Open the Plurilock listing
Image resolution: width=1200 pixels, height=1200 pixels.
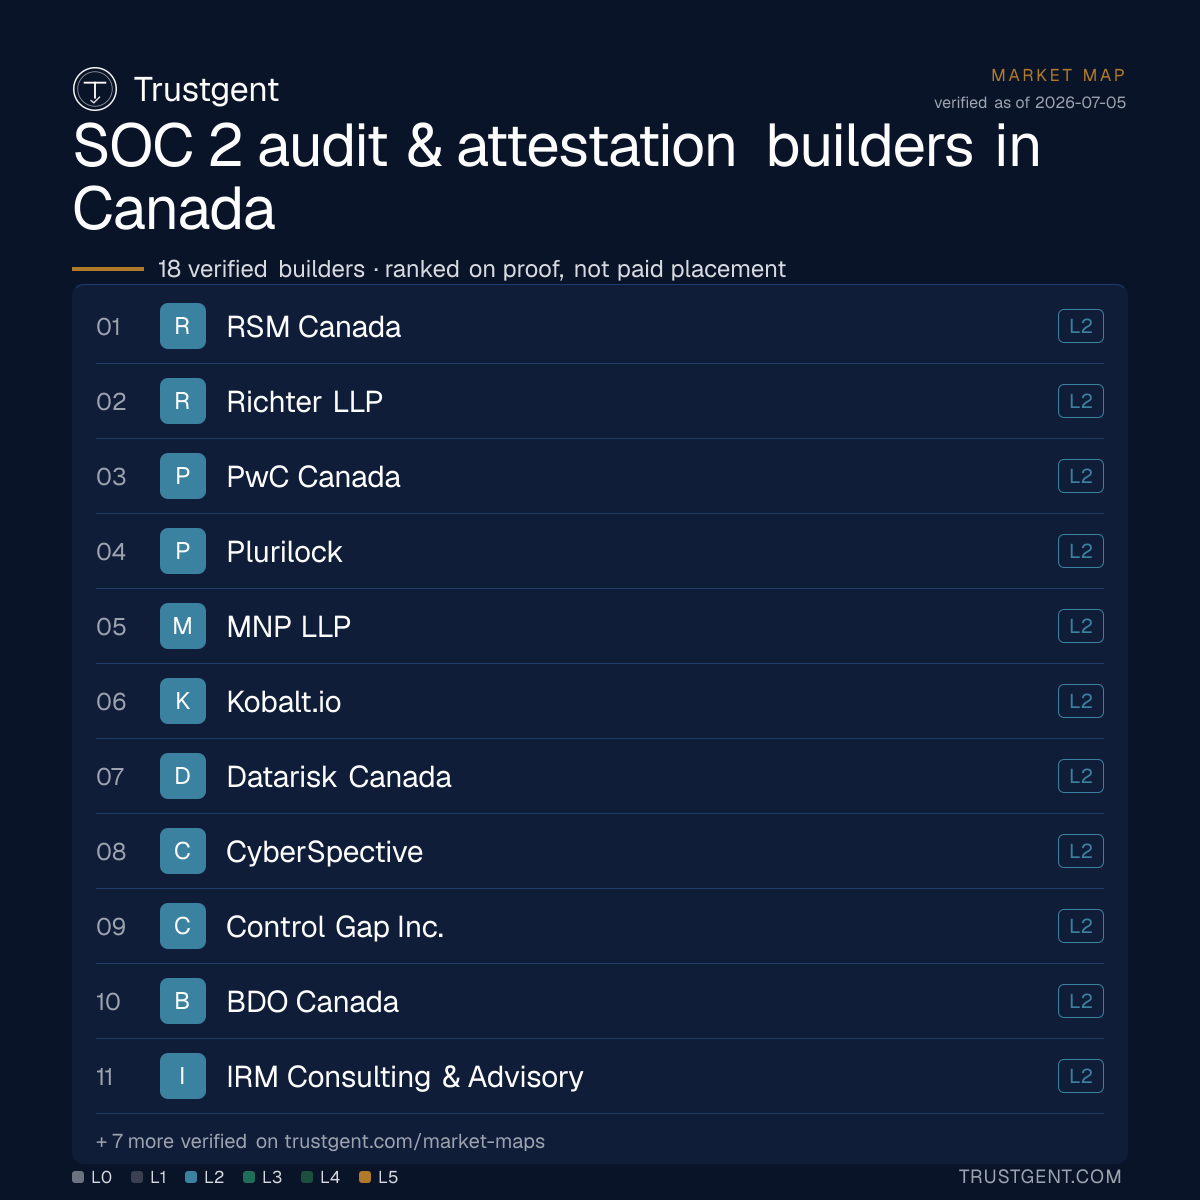tap(600, 551)
